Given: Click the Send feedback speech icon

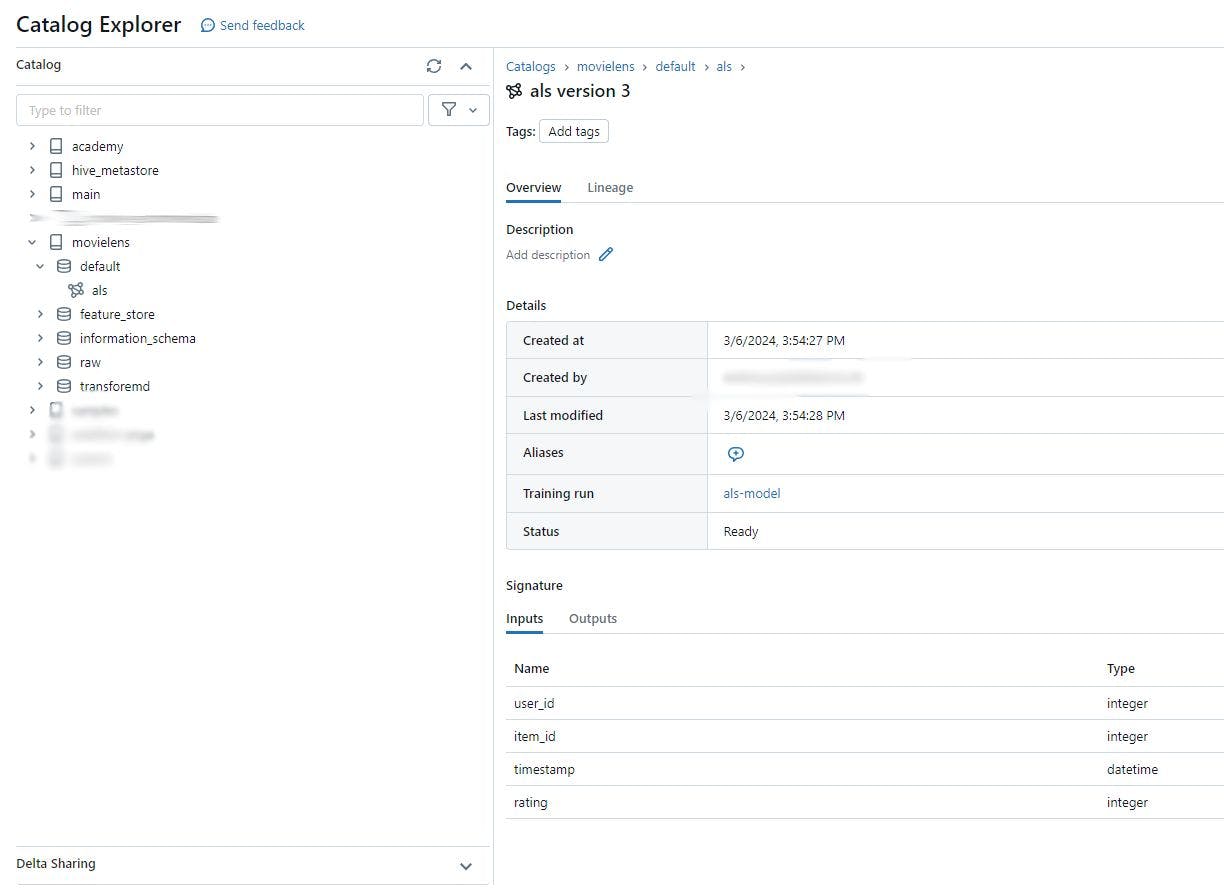Looking at the screenshot, I should 207,25.
